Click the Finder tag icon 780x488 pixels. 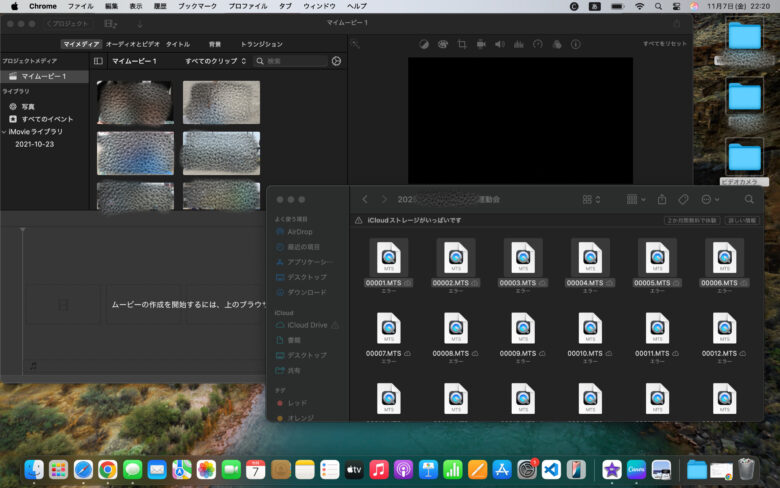click(683, 199)
